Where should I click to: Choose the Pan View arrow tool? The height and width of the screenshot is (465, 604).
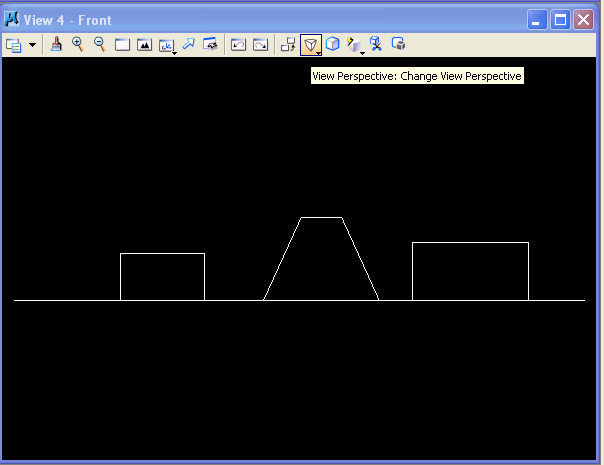tap(188, 44)
